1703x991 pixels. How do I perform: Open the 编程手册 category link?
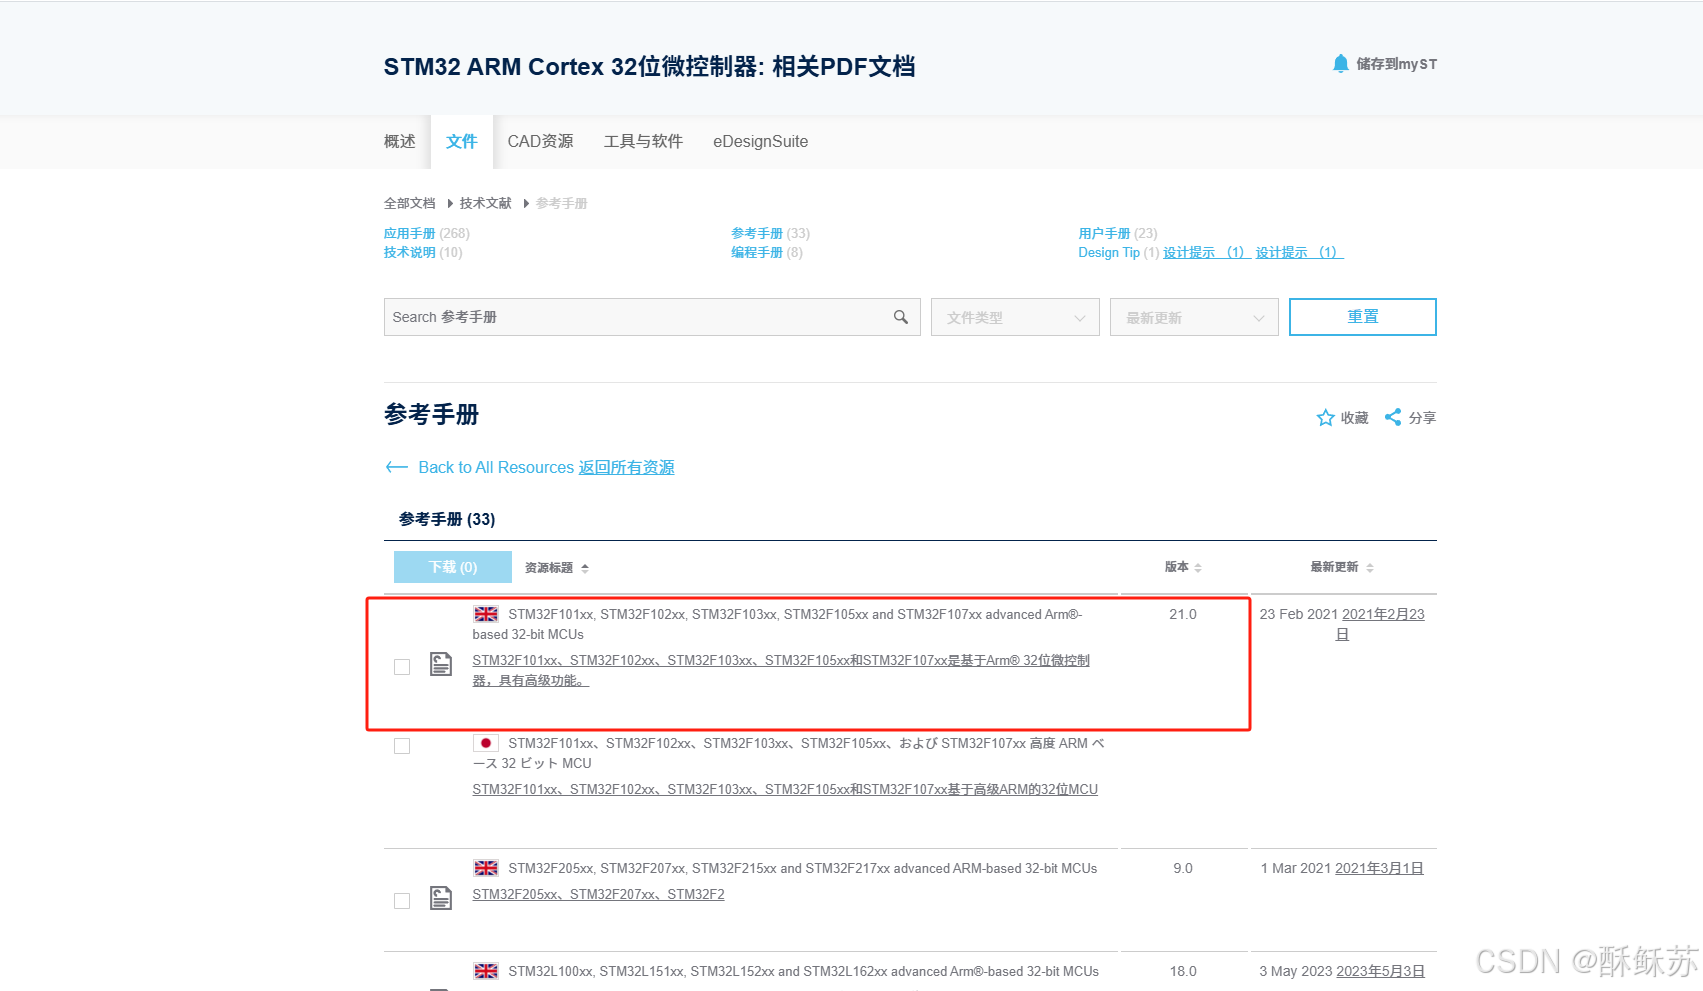coord(757,252)
